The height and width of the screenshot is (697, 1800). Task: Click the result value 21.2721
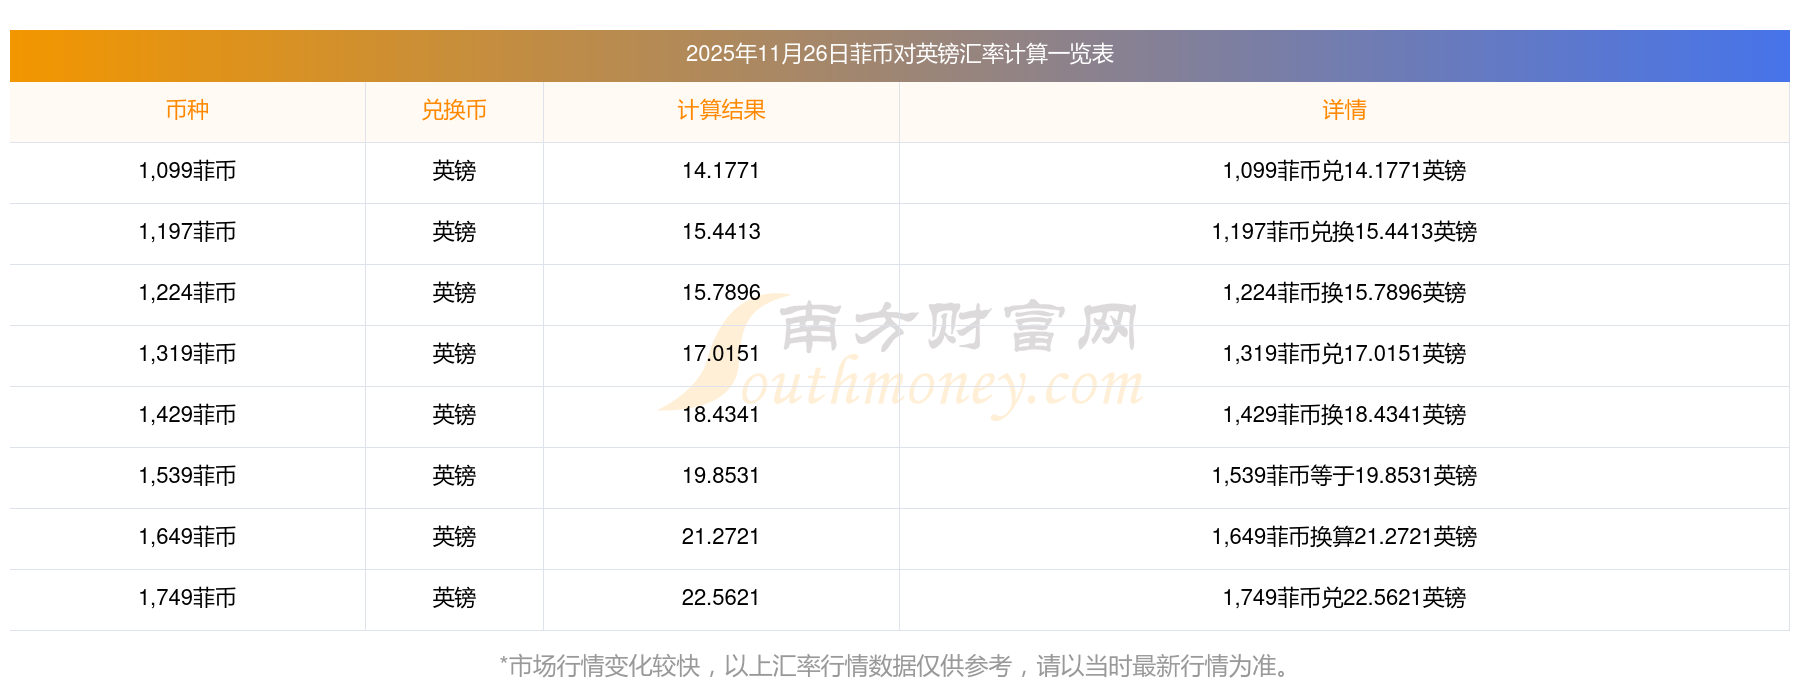721,537
